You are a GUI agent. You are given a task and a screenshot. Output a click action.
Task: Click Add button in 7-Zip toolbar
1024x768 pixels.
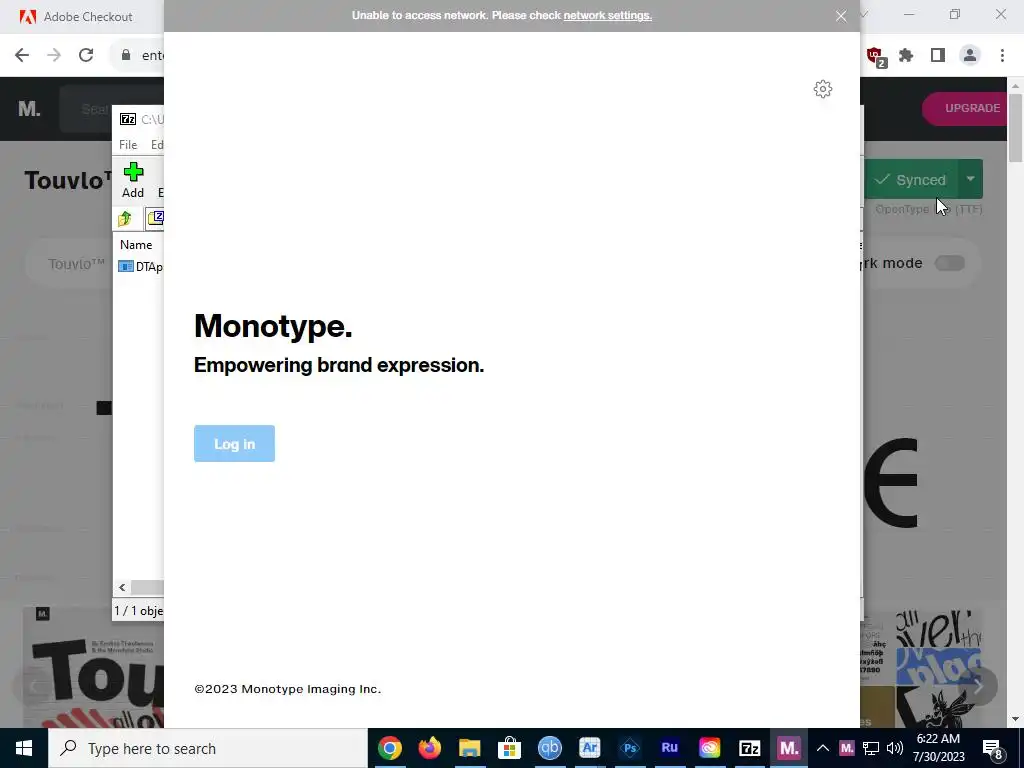tap(133, 181)
